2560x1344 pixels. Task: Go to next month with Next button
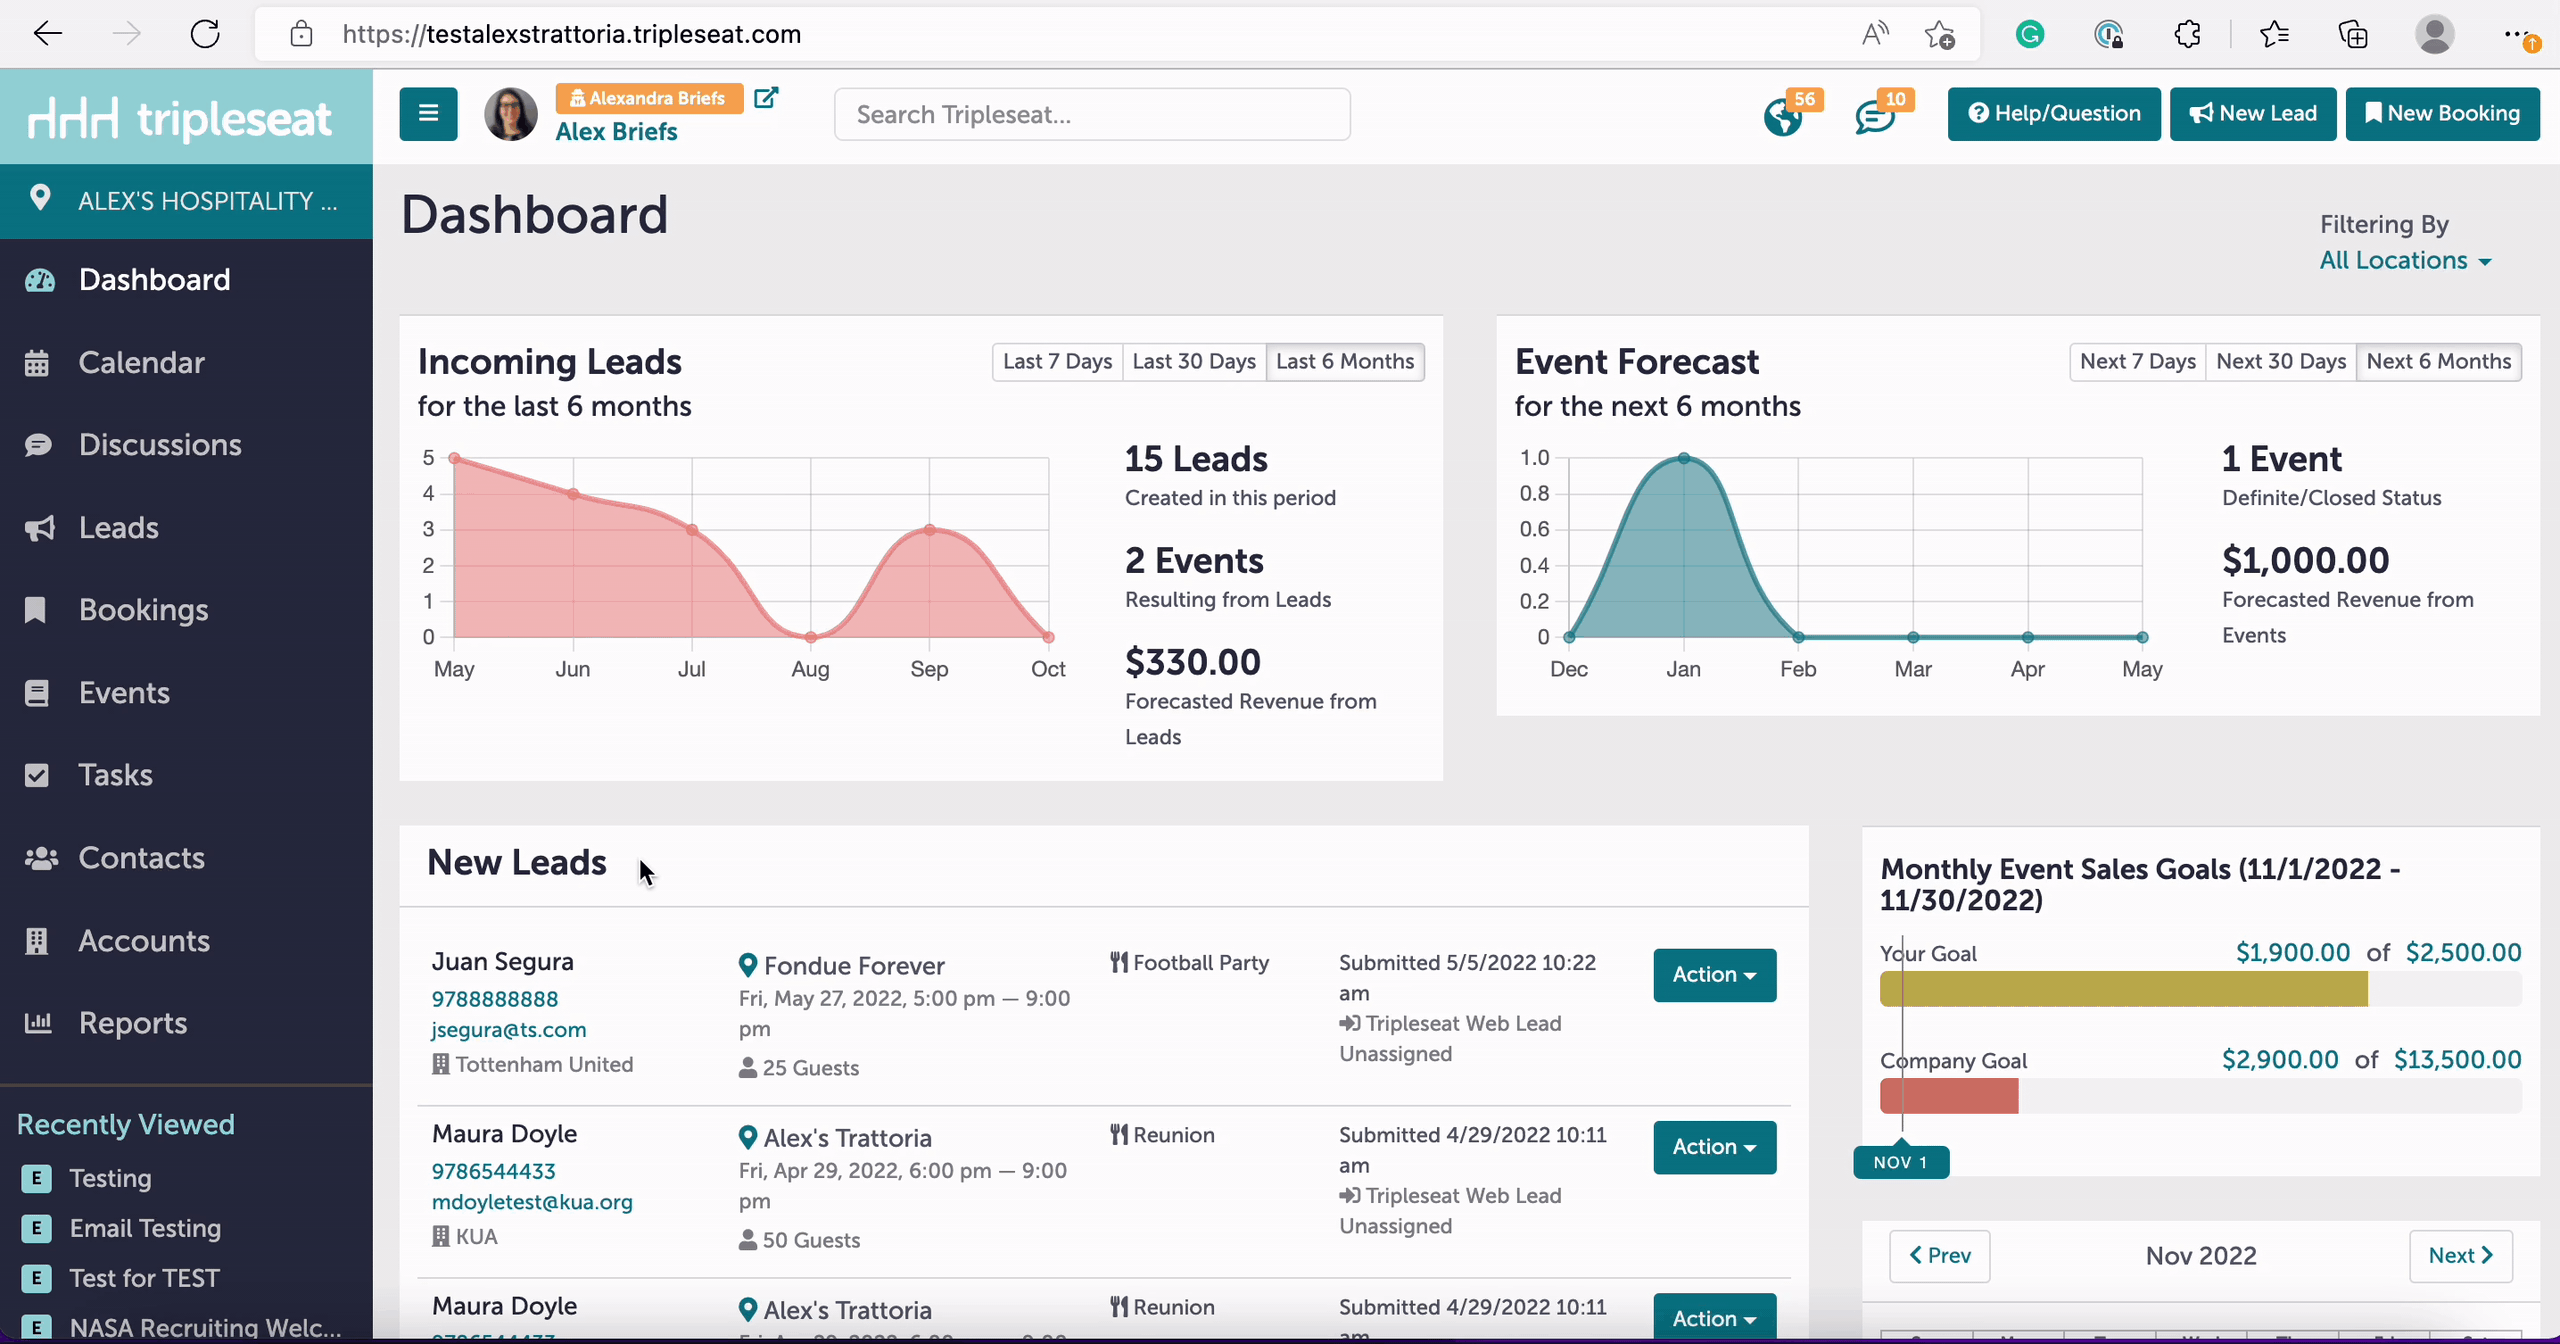coord(2461,1256)
